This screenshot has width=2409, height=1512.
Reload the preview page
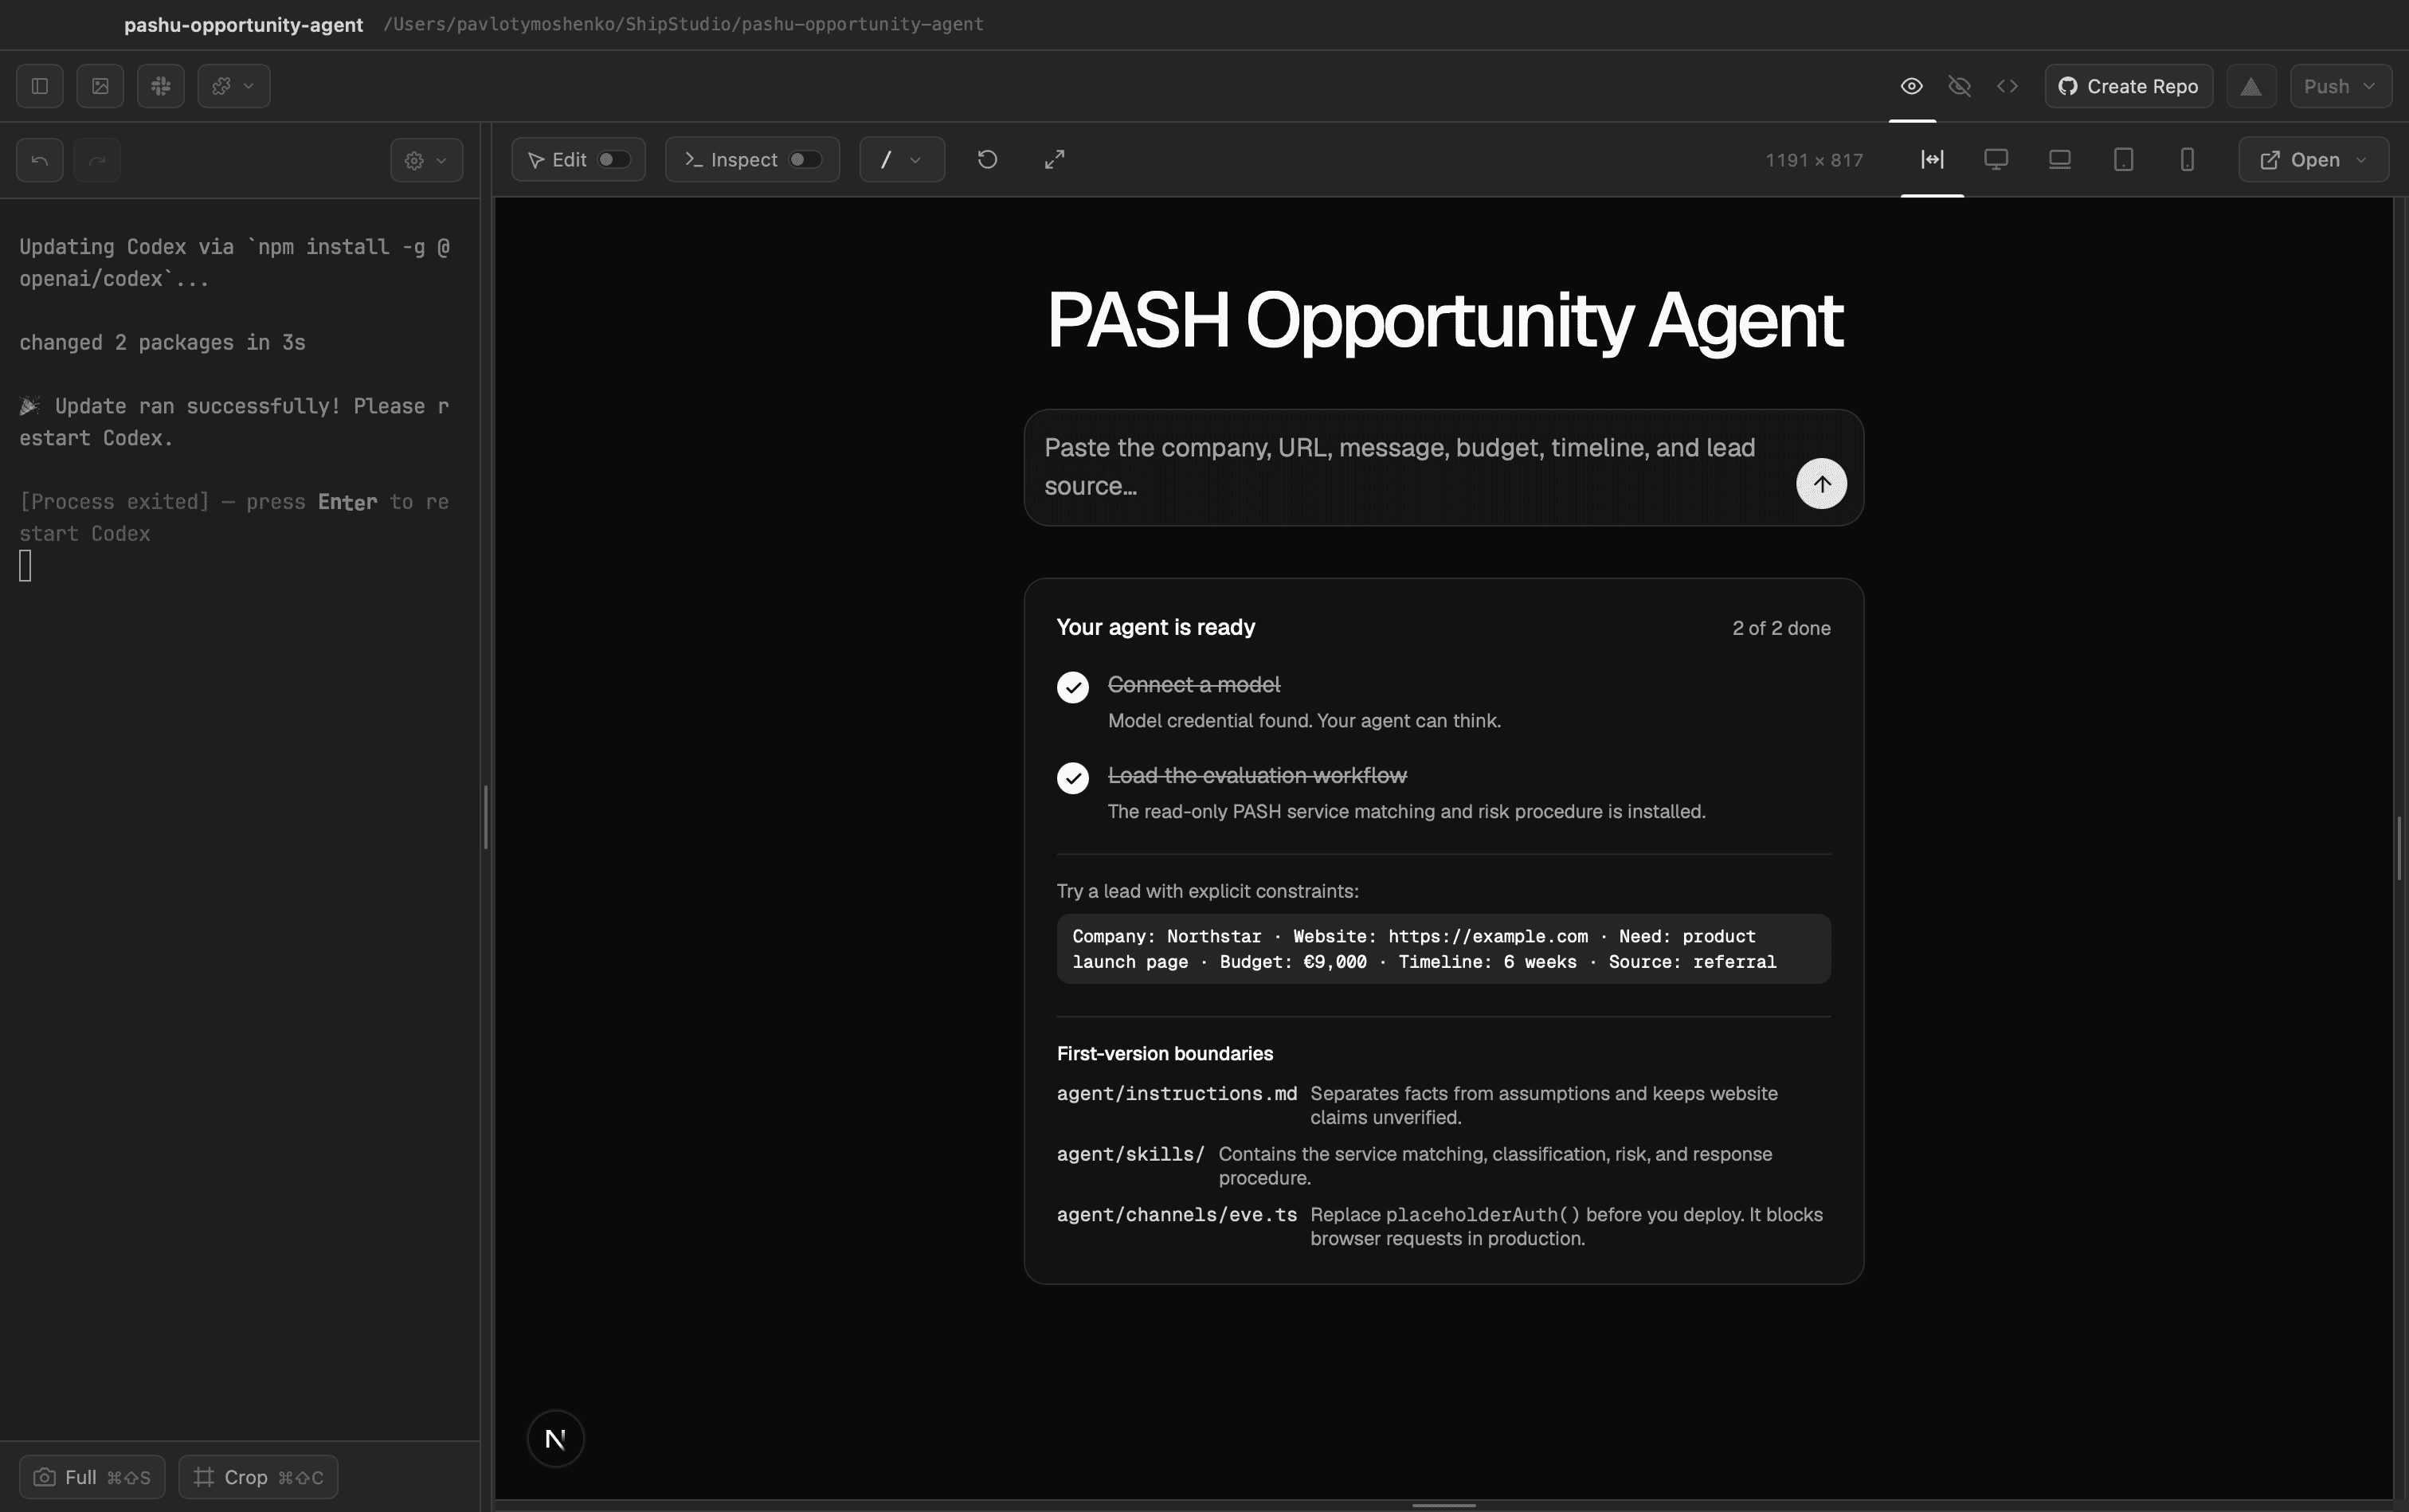point(987,160)
